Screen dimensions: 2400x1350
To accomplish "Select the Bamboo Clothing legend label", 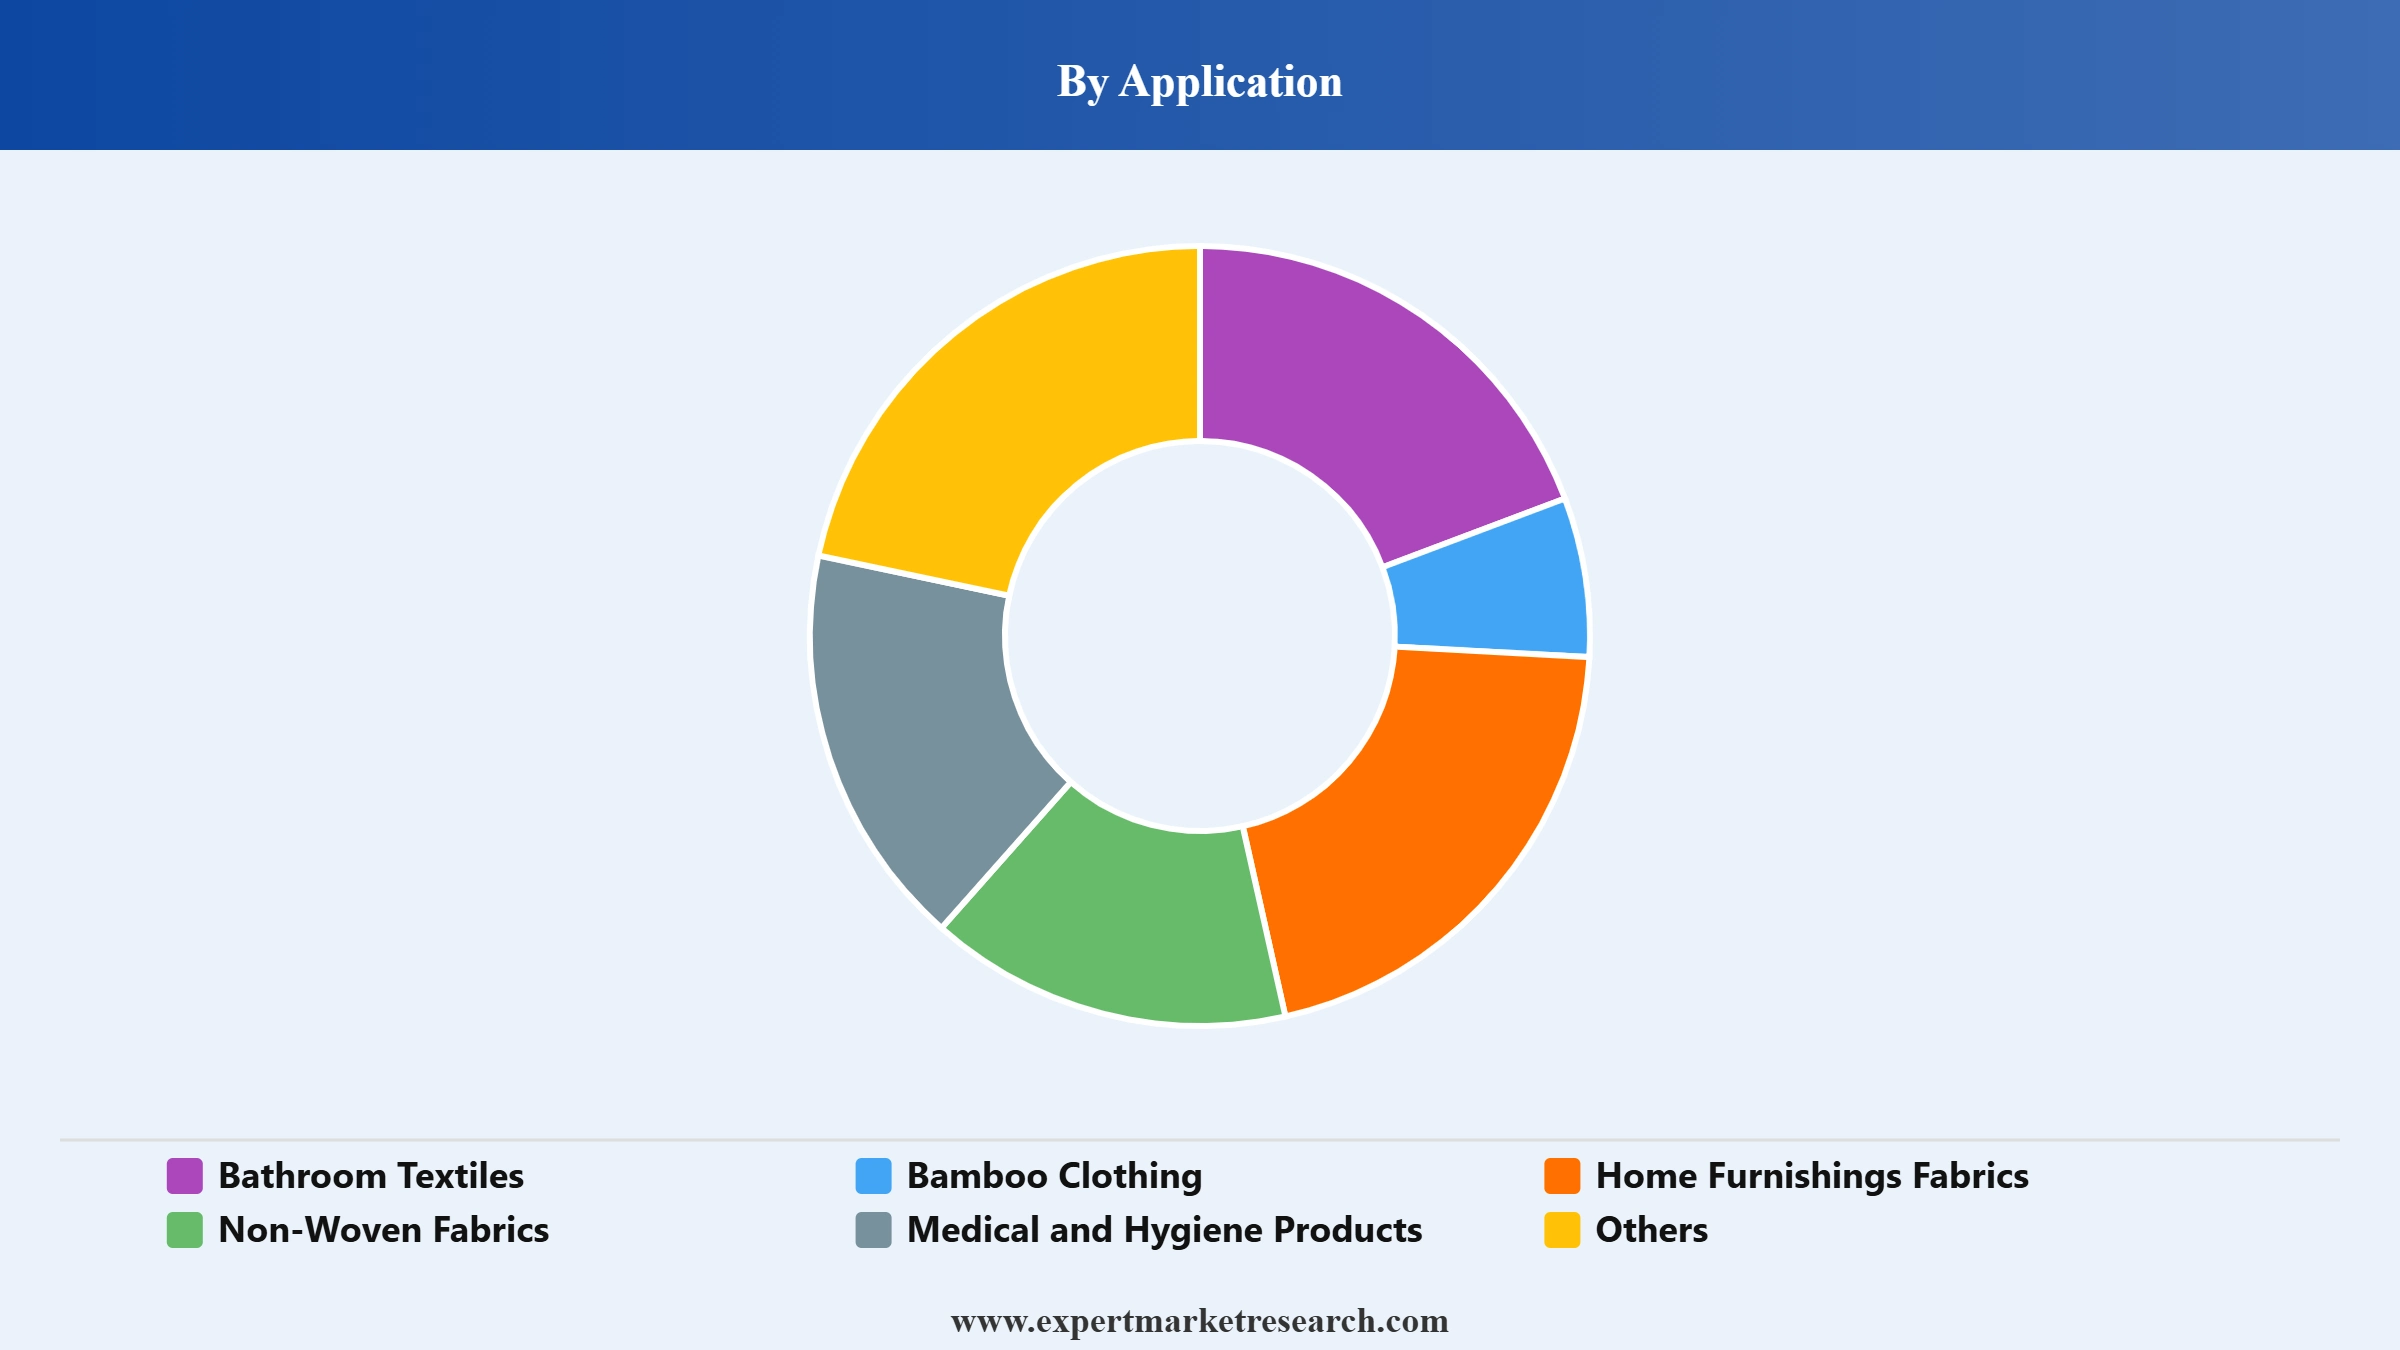I will tap(1054, 1176).
